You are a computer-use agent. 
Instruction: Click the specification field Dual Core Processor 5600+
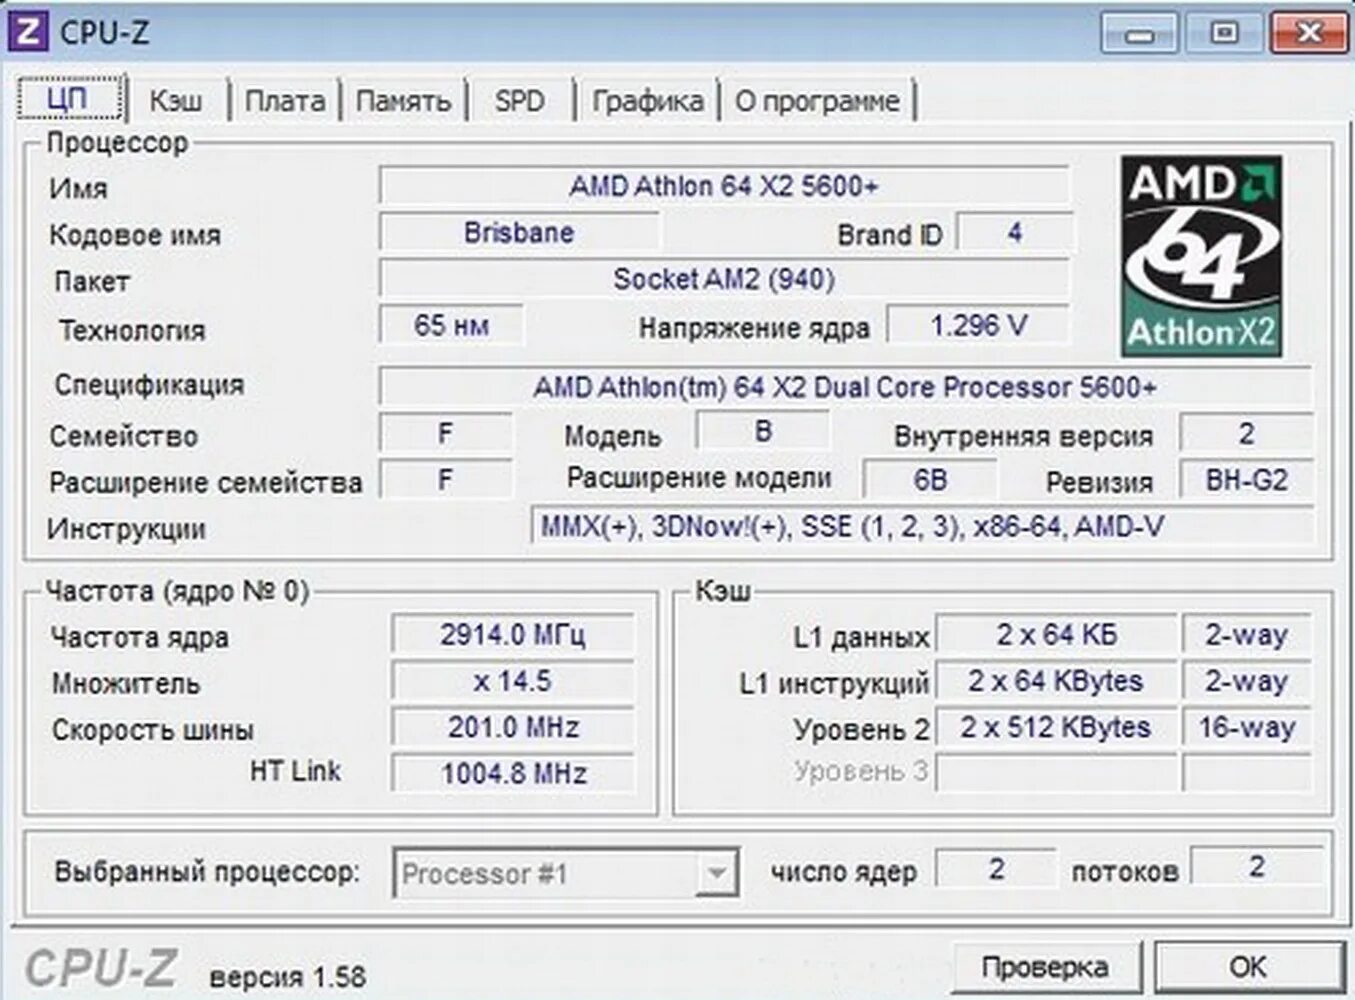pyautogui.click(x=845, y=387)
